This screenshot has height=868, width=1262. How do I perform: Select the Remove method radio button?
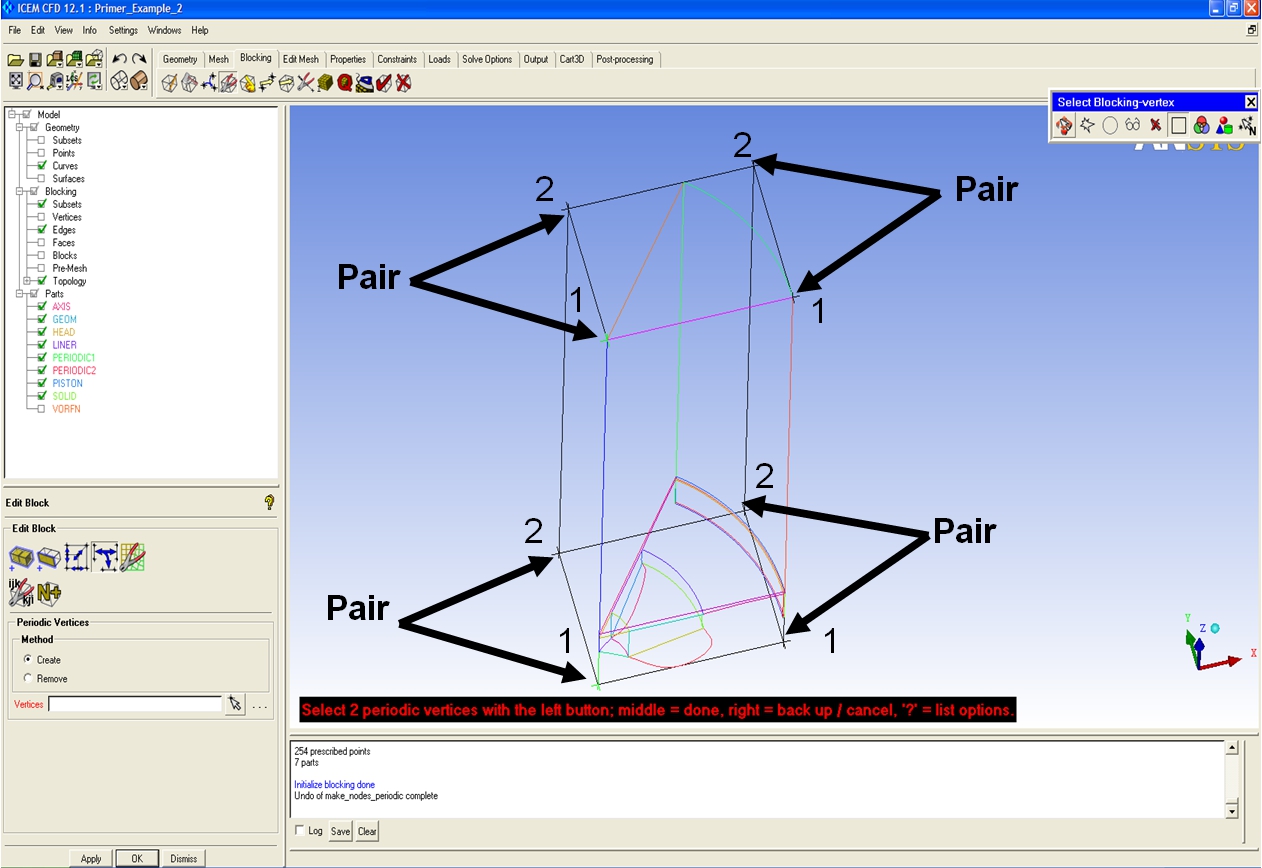coord(29,678)
